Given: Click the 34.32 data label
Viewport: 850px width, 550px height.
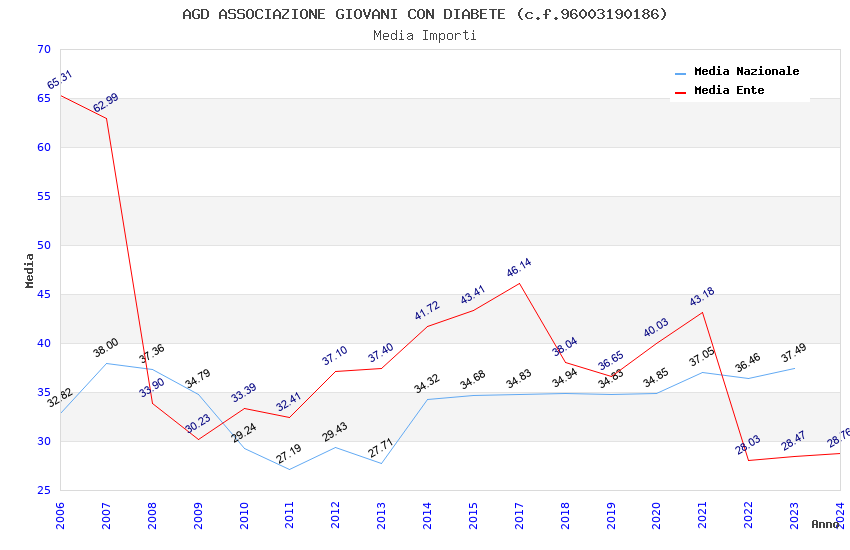Looking at the screenshot, I should 427,383.
